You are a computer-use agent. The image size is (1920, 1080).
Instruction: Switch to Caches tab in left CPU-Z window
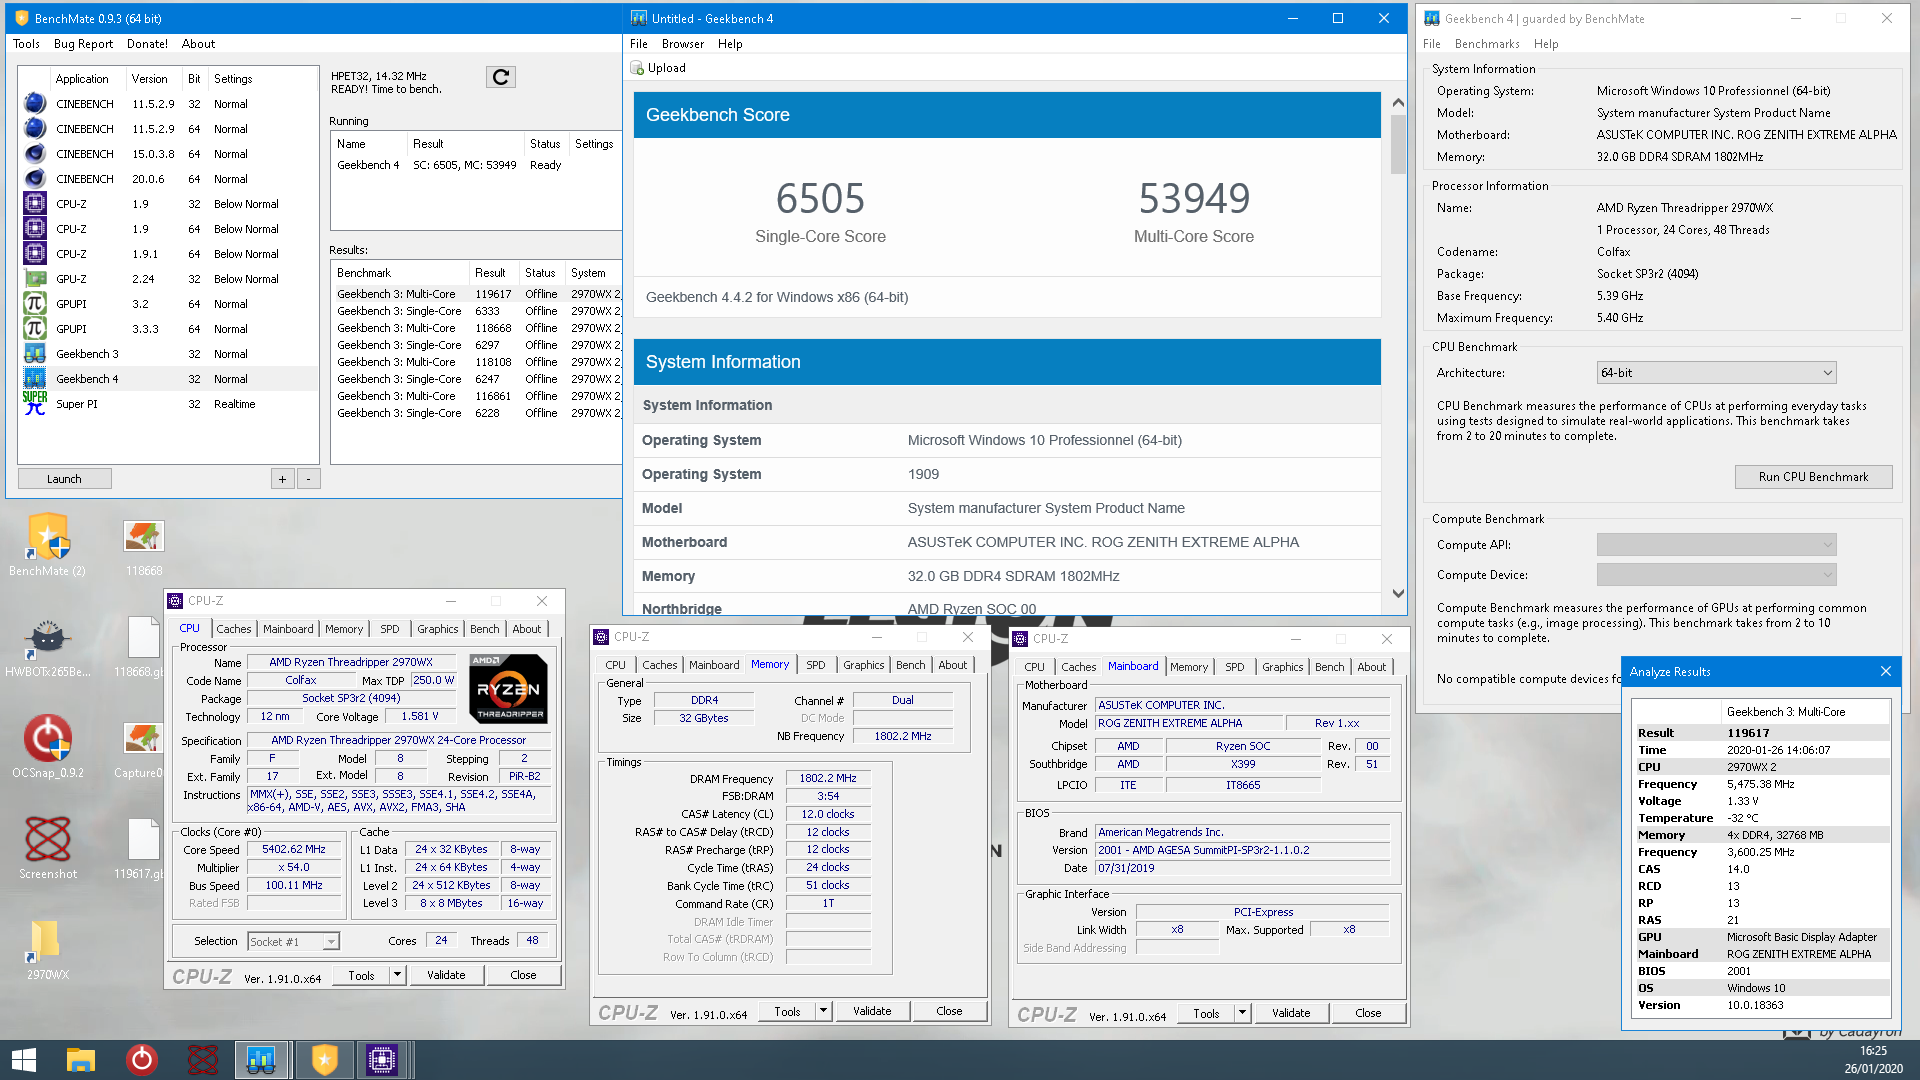click(234, 629)
